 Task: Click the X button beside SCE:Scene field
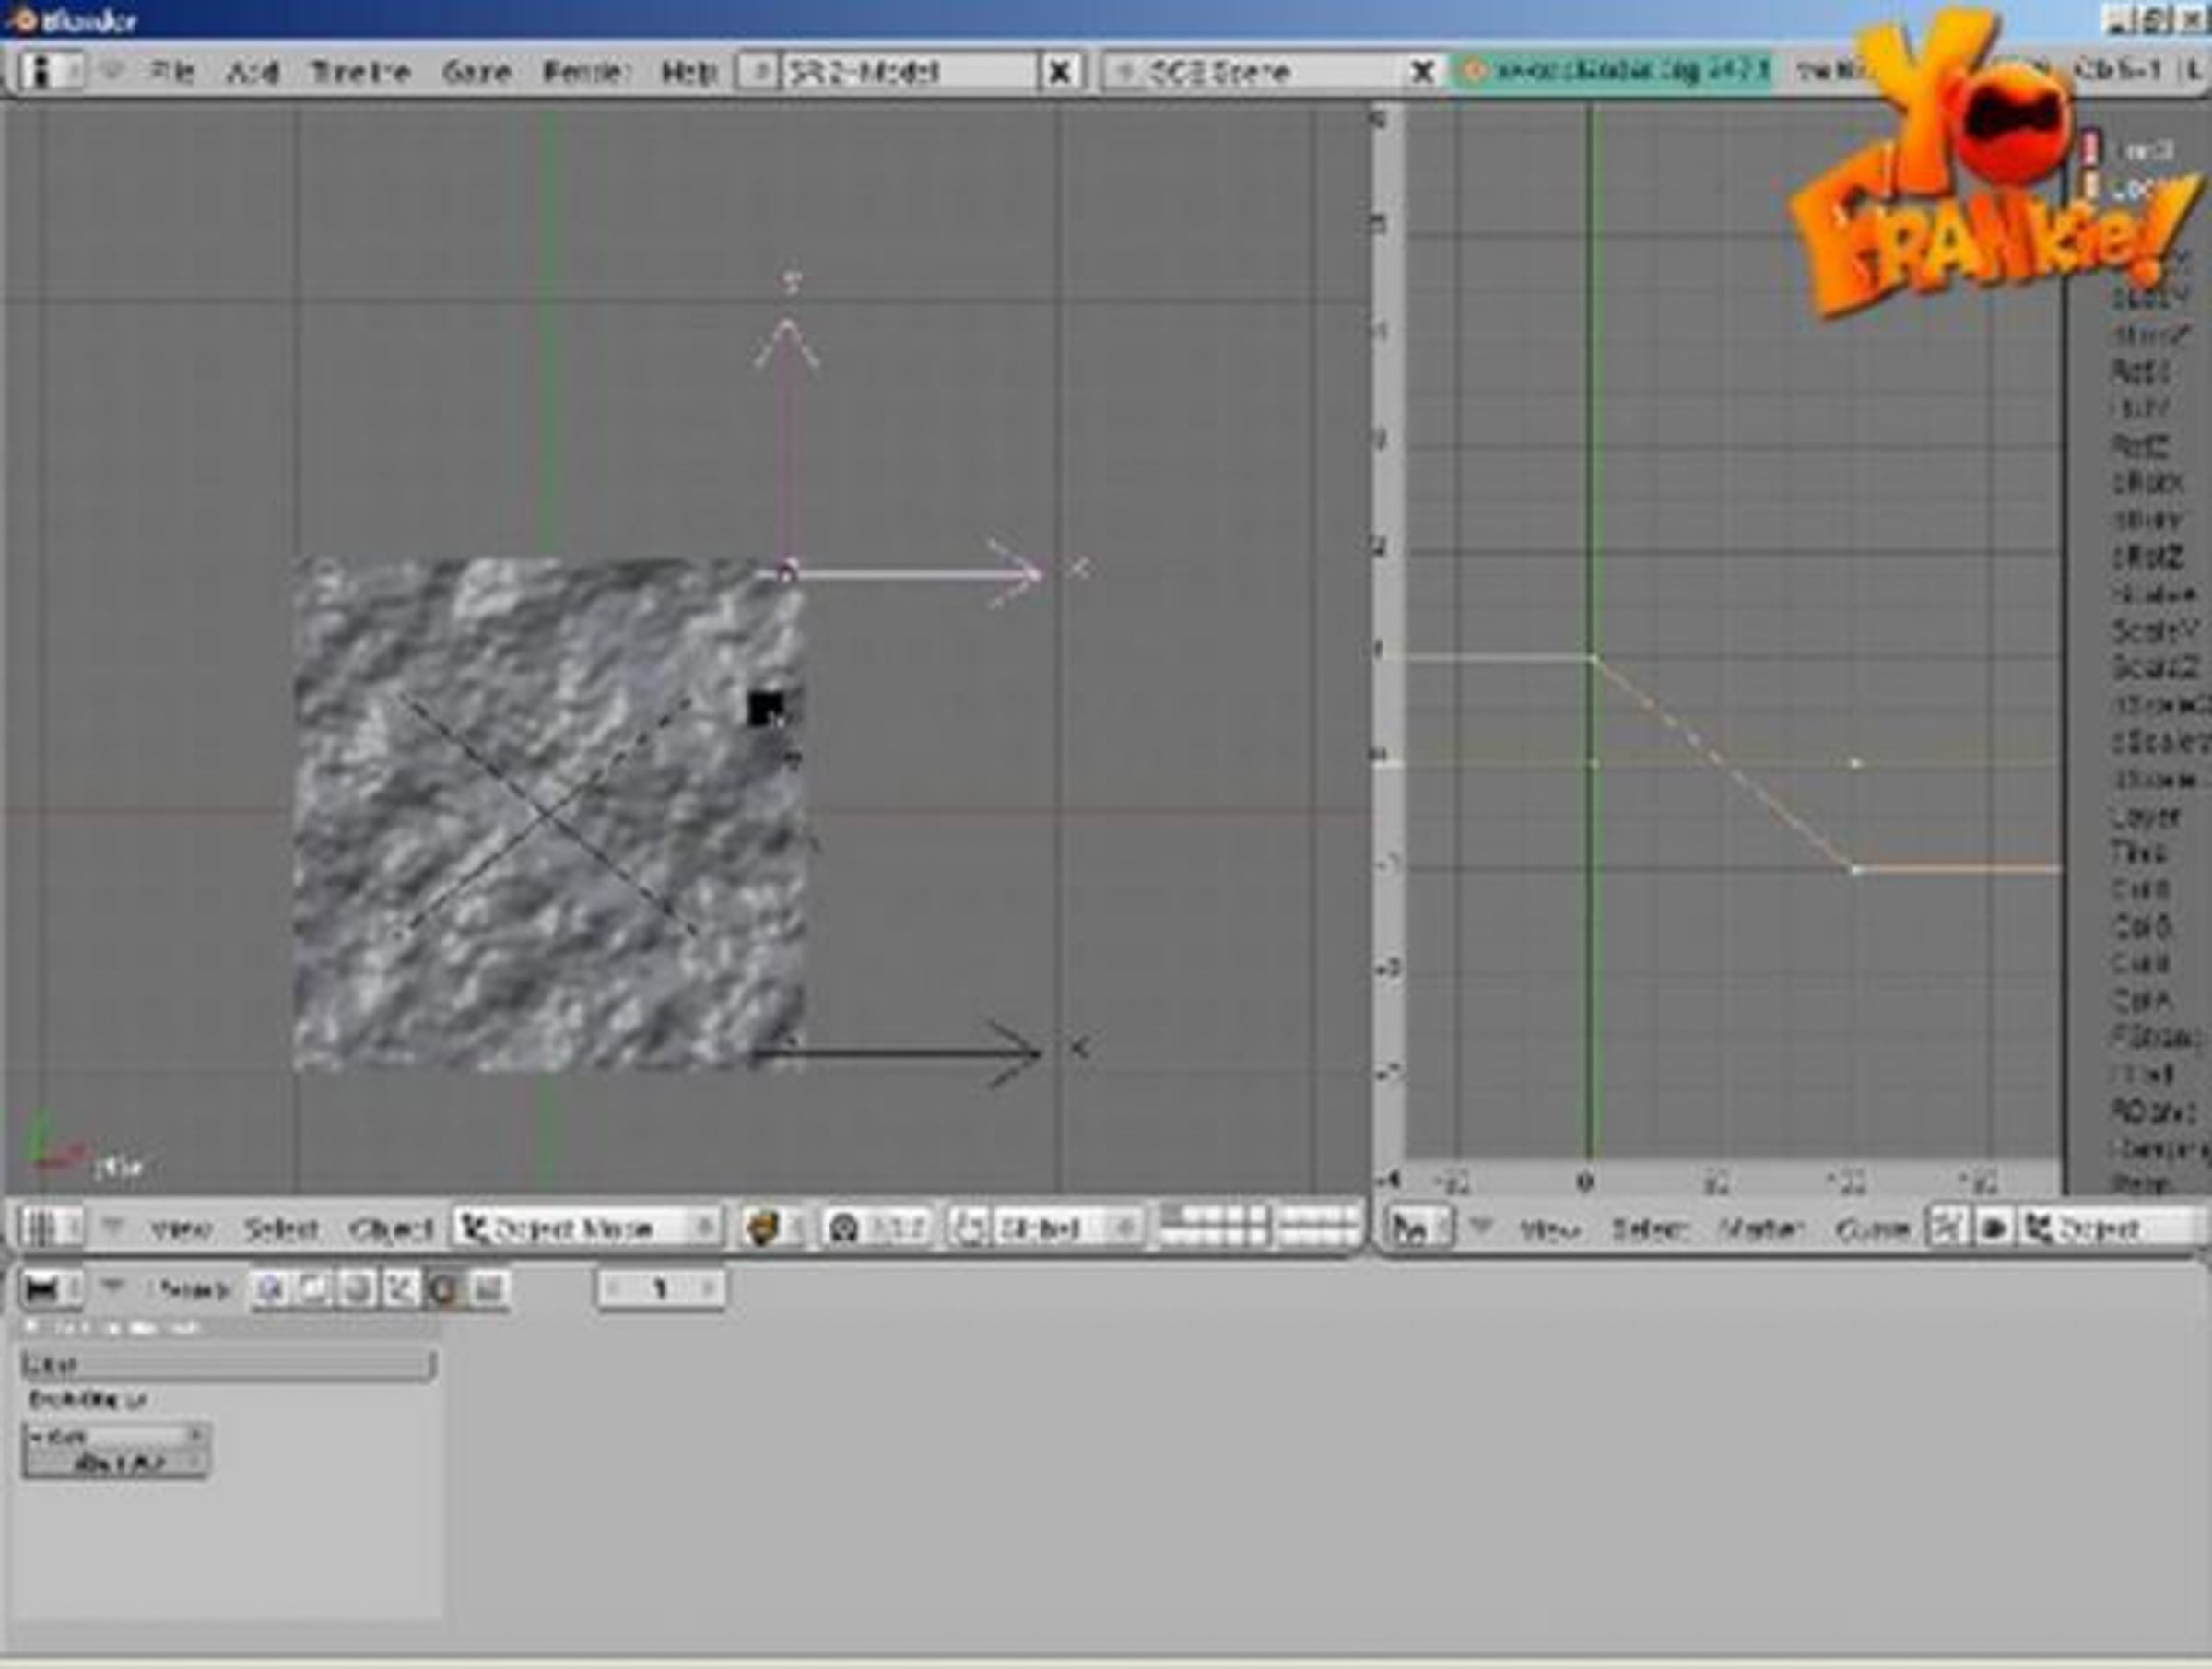pos(1421,71)
